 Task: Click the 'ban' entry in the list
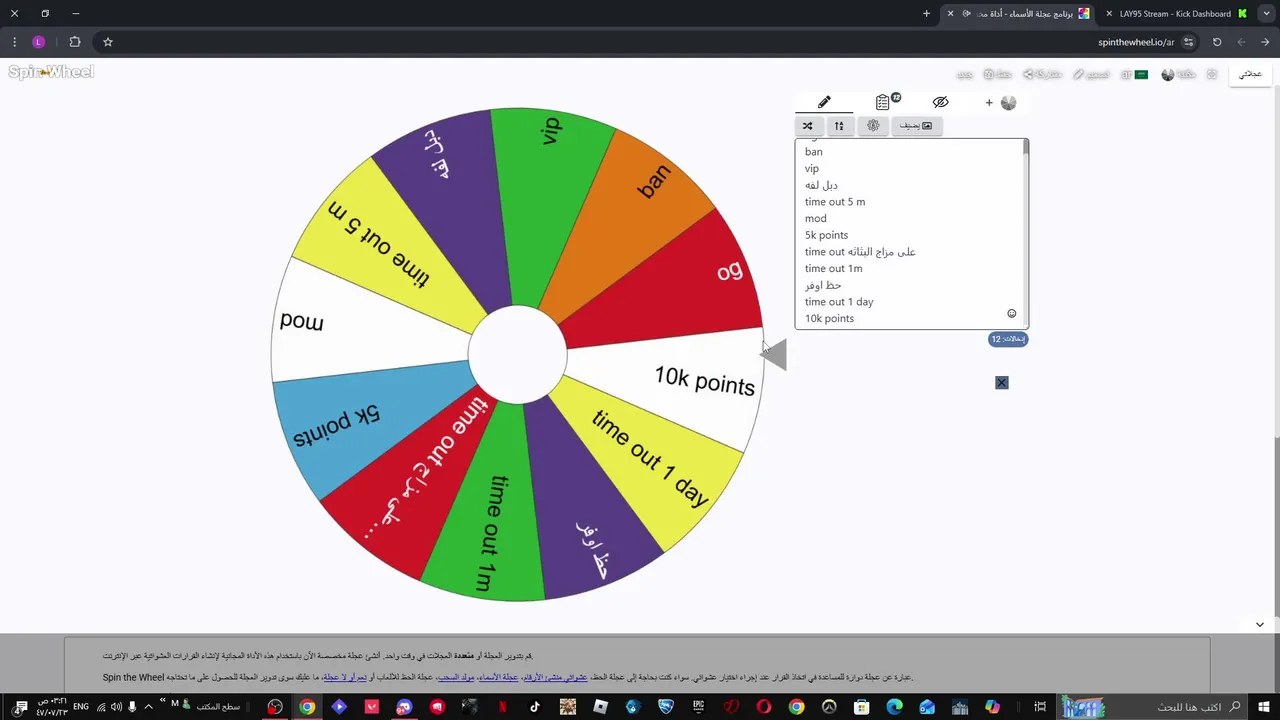(814, 152)
